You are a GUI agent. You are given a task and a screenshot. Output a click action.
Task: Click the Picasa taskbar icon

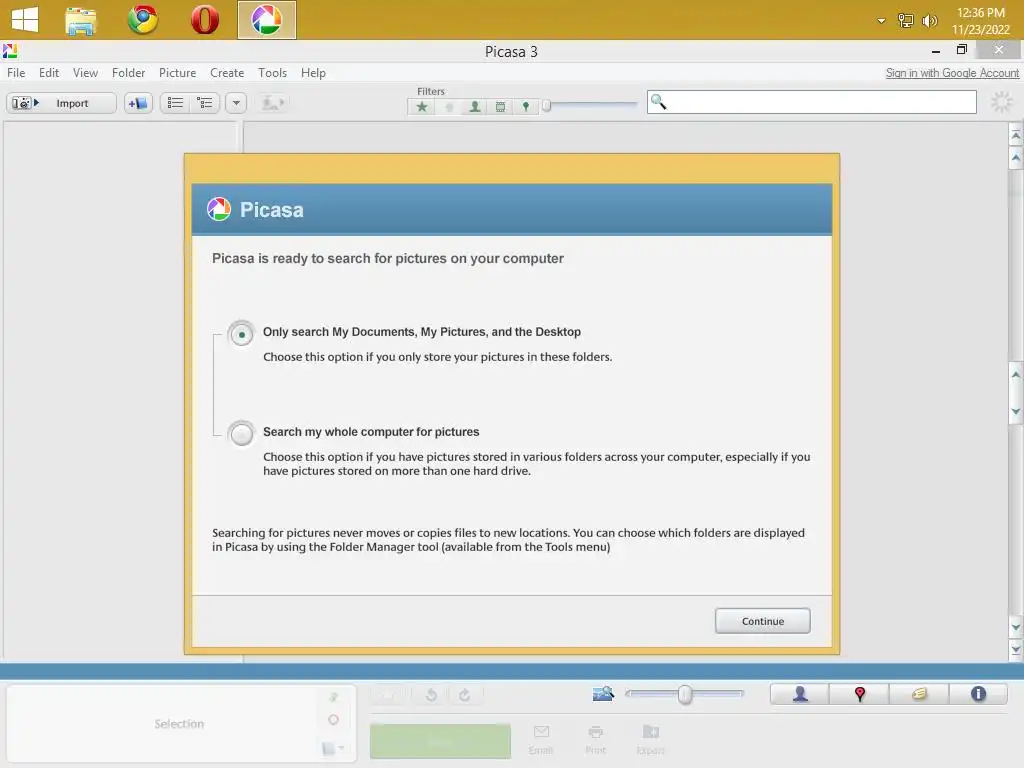click(x=266, y=20)
